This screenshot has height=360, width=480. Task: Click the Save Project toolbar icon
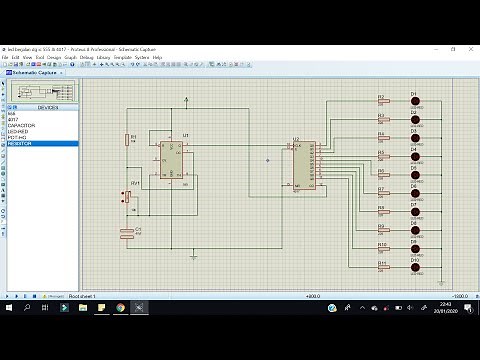(16, 64)
